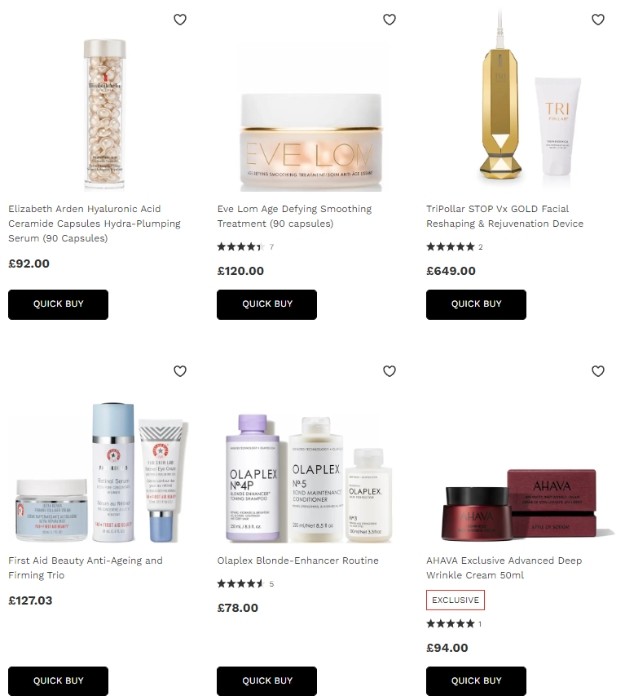Open Olaplex Blonde-Enhancer Routine title link

[298, 561]
